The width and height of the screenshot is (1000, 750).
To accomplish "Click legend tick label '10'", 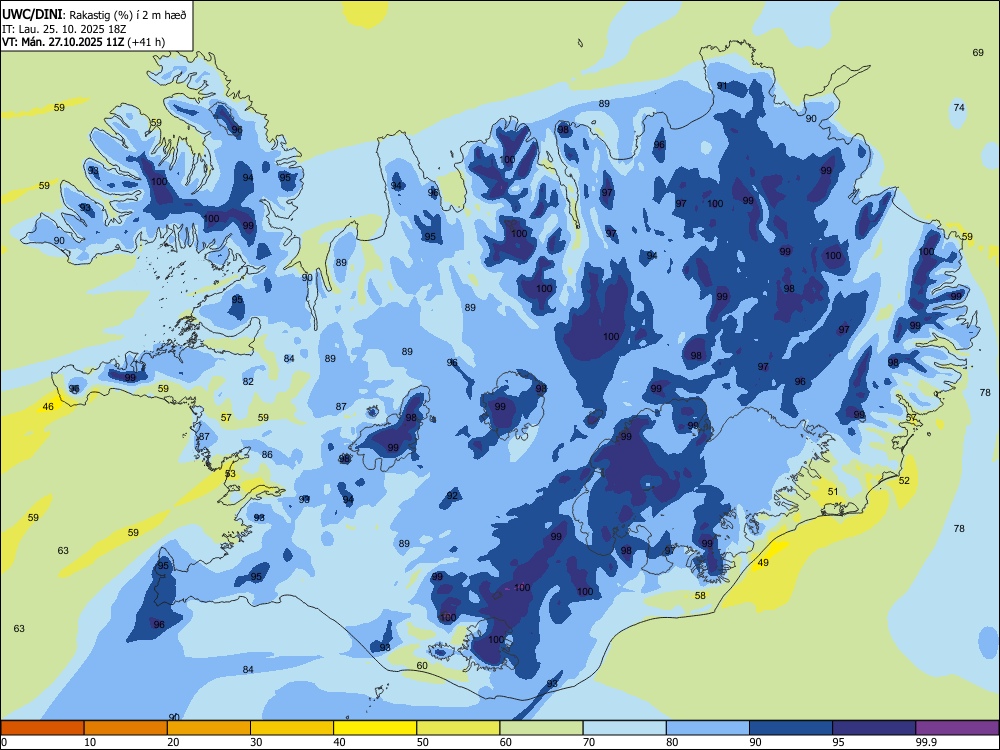I will point(90,742).
